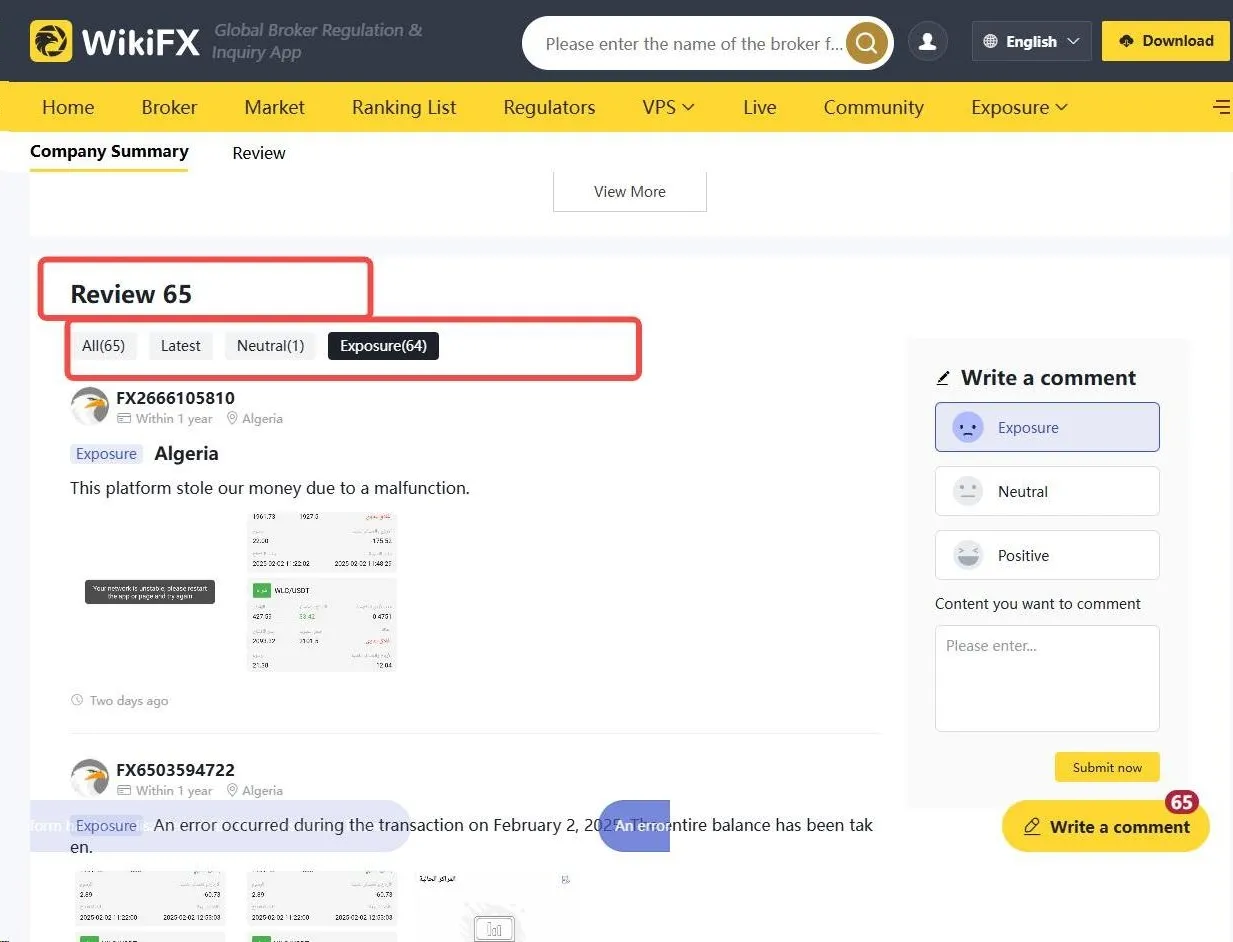The width and height of the screenshot is (1233, 942).
Task: Open the user account profile icon
Action: (927, 42)
